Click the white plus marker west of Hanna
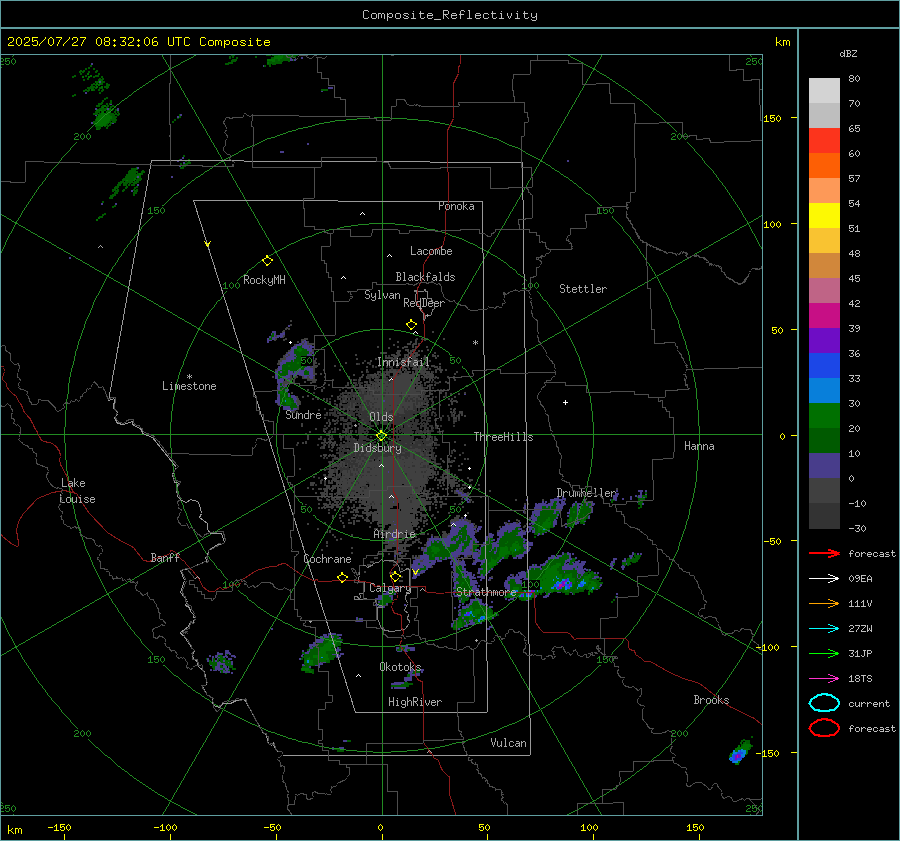Image resolution: width=900 pixels, height=841 pixels. 565,402
